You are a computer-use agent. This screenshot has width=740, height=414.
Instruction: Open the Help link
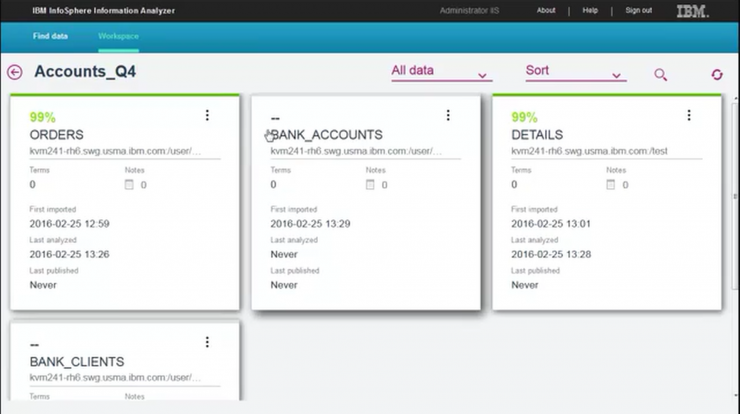[590, 10]
